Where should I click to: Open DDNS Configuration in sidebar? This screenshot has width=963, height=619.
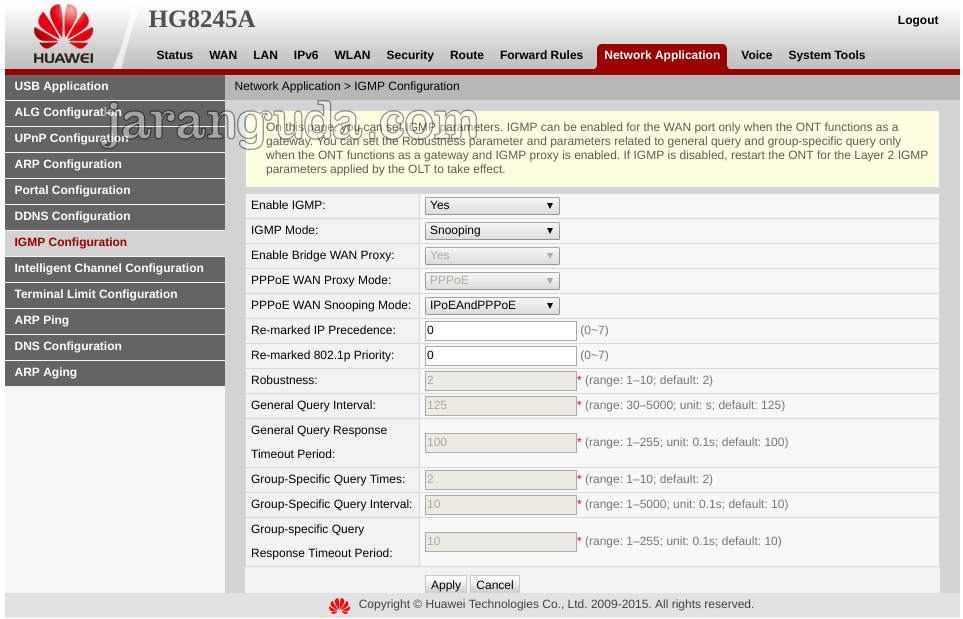[115, 217]
